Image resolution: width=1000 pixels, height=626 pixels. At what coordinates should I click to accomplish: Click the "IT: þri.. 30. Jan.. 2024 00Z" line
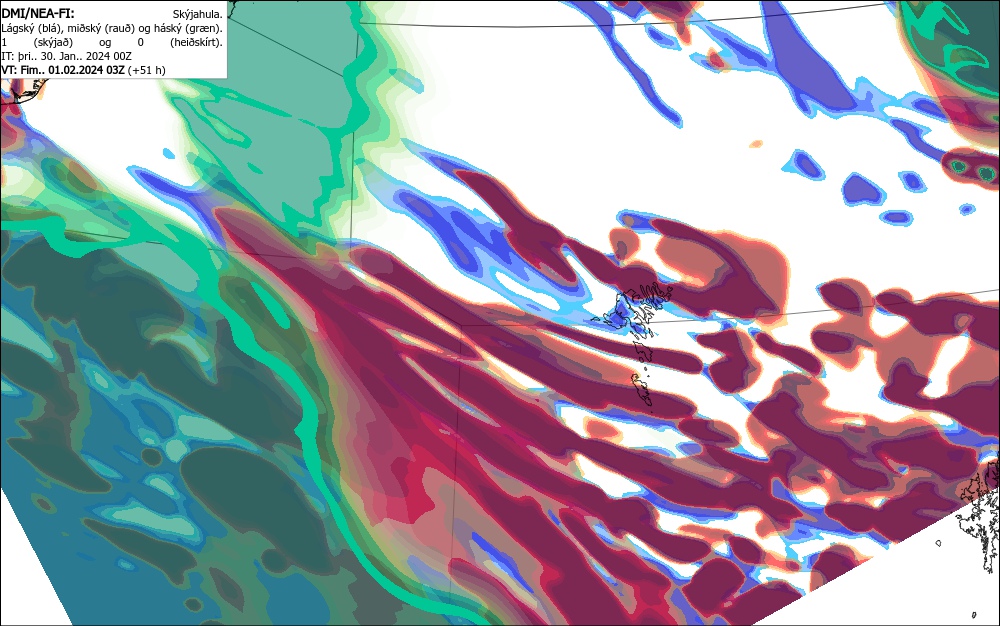tap(66, 56)
